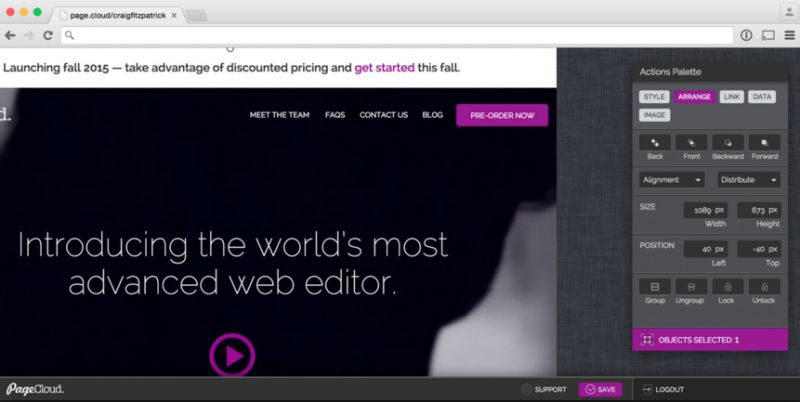Viewport: 800px width, 402px height.
Task: Lock the selected object
Action: (728, 287)
